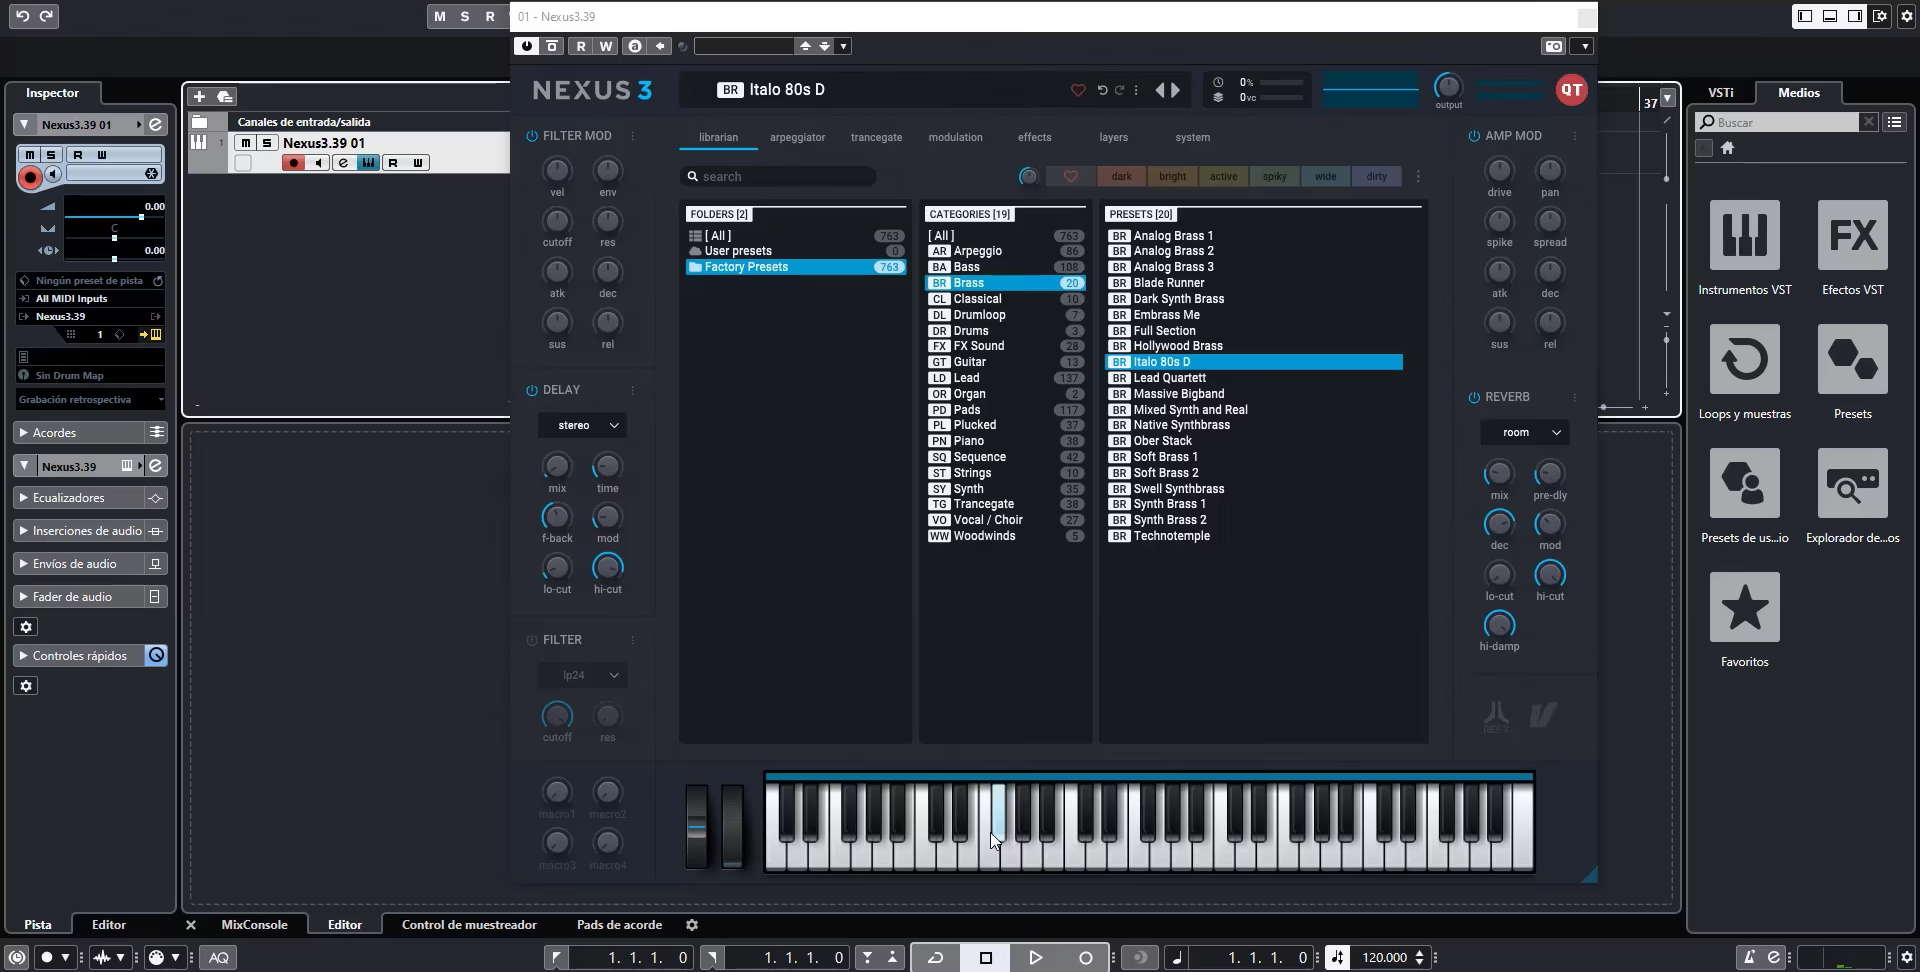The image size is (1920, 972).
Task: Click add track plus button
Action: point(199,96)
